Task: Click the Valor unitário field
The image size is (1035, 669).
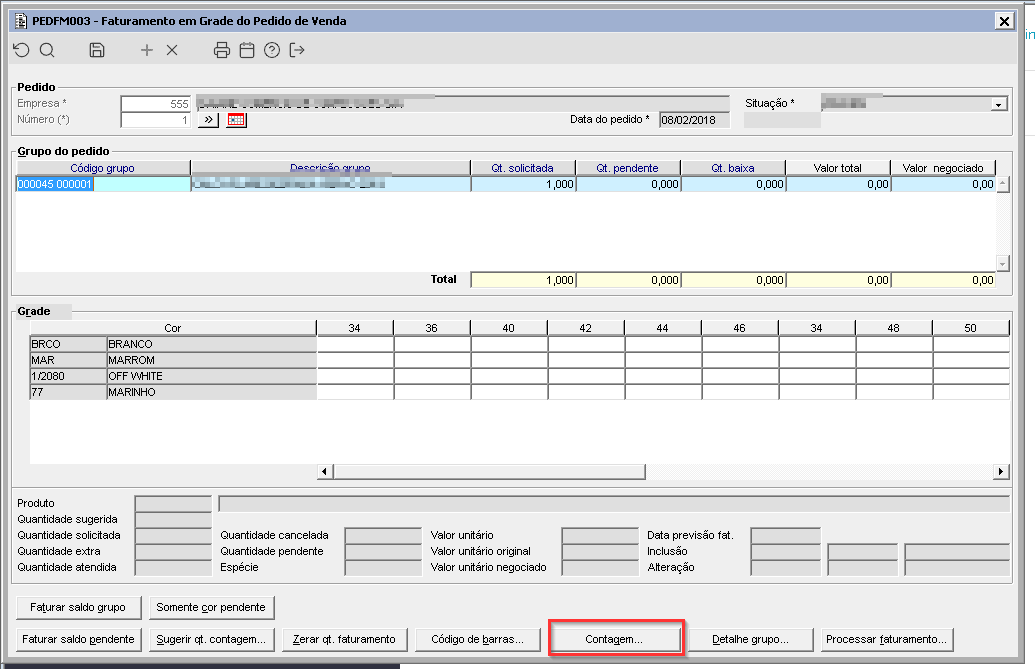Action: click(x=600, y=536)
